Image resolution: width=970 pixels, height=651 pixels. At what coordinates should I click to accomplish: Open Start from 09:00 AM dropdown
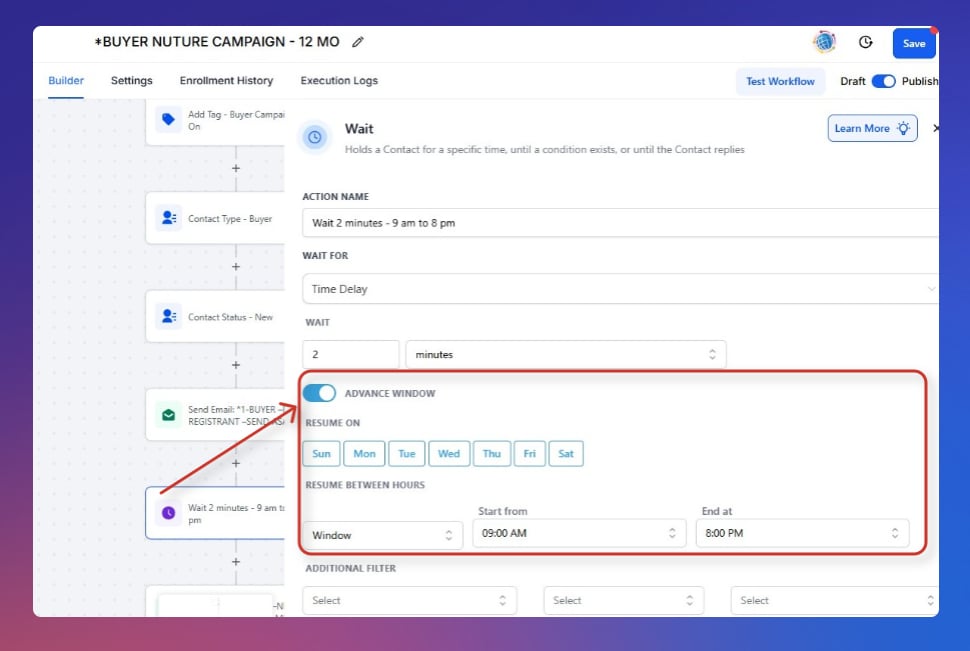579,533
